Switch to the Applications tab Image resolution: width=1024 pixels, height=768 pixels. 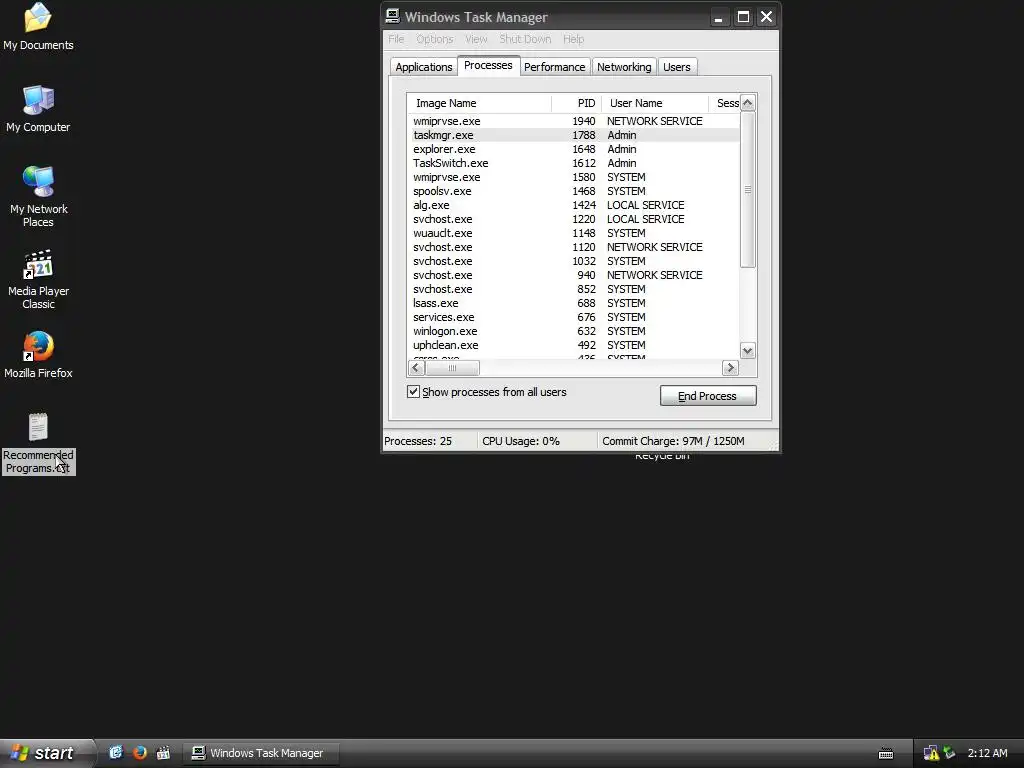click(x=423, y=67)
